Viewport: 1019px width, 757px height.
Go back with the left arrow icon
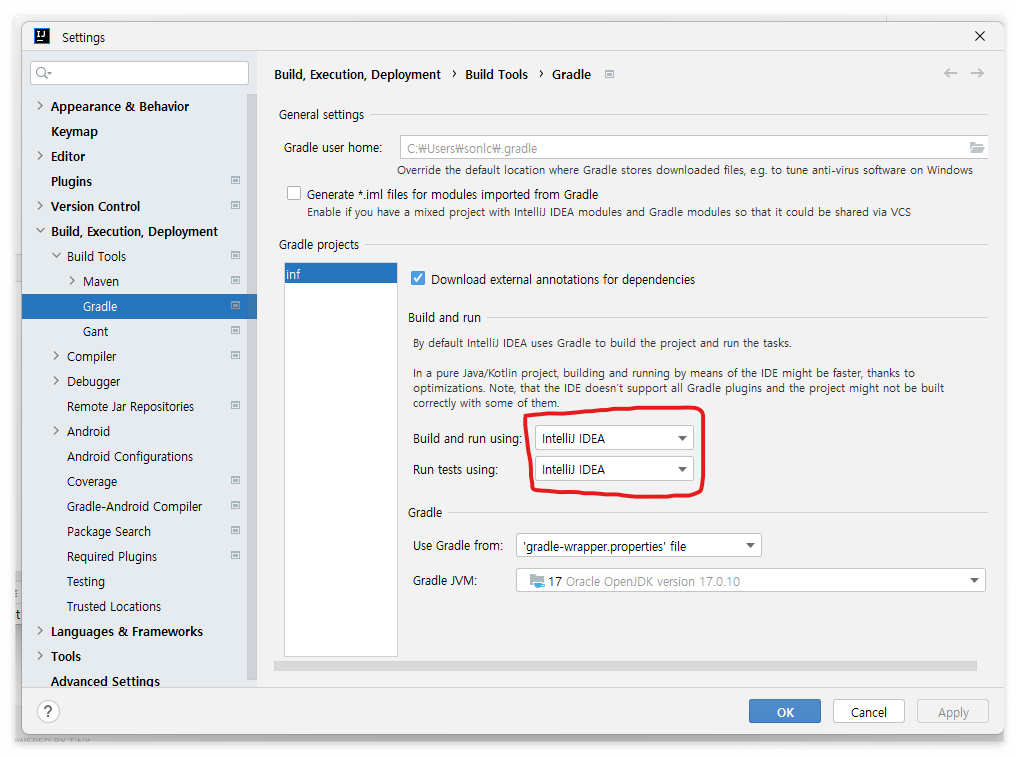(950, 73)
